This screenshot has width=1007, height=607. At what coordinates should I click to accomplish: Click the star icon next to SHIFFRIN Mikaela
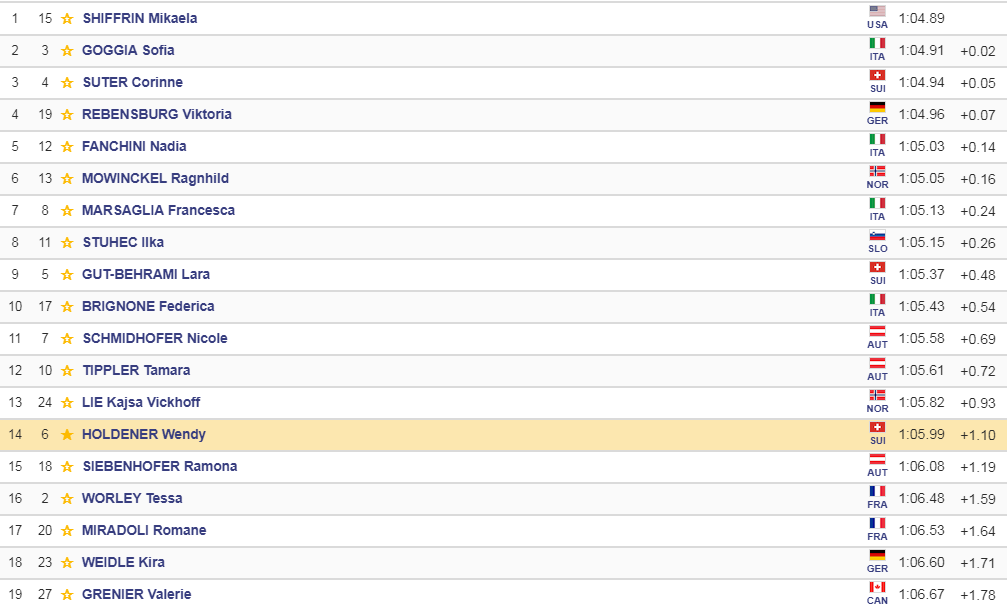(x=67, y=18)
